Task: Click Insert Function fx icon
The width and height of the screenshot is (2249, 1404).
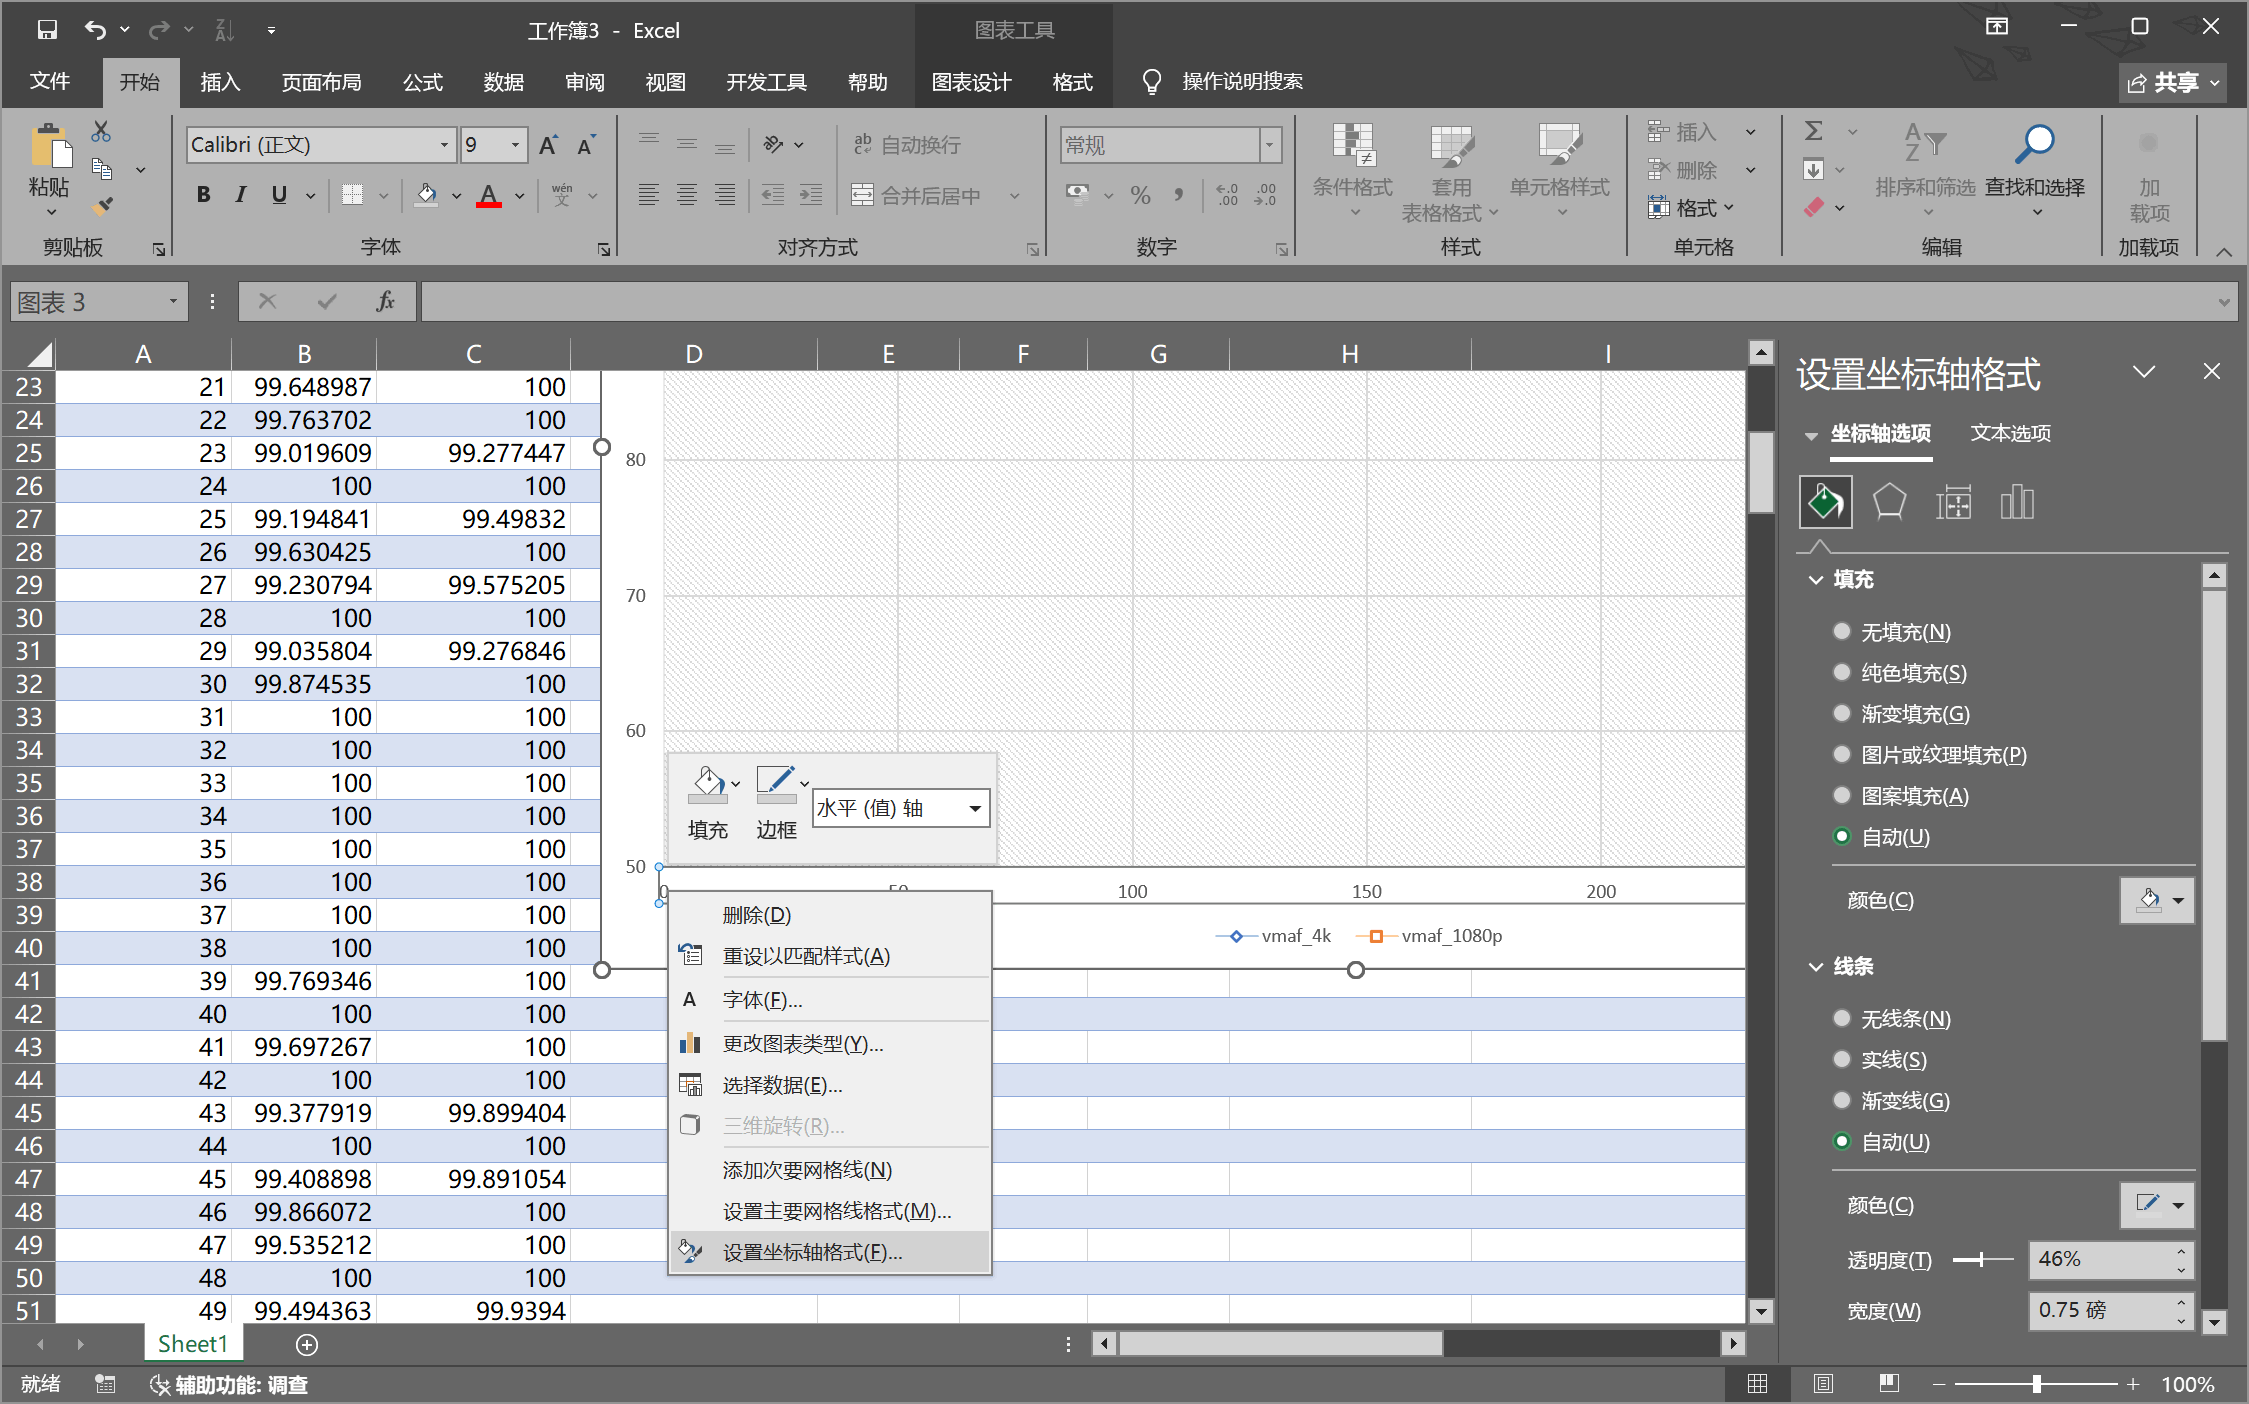Action: 386,301
